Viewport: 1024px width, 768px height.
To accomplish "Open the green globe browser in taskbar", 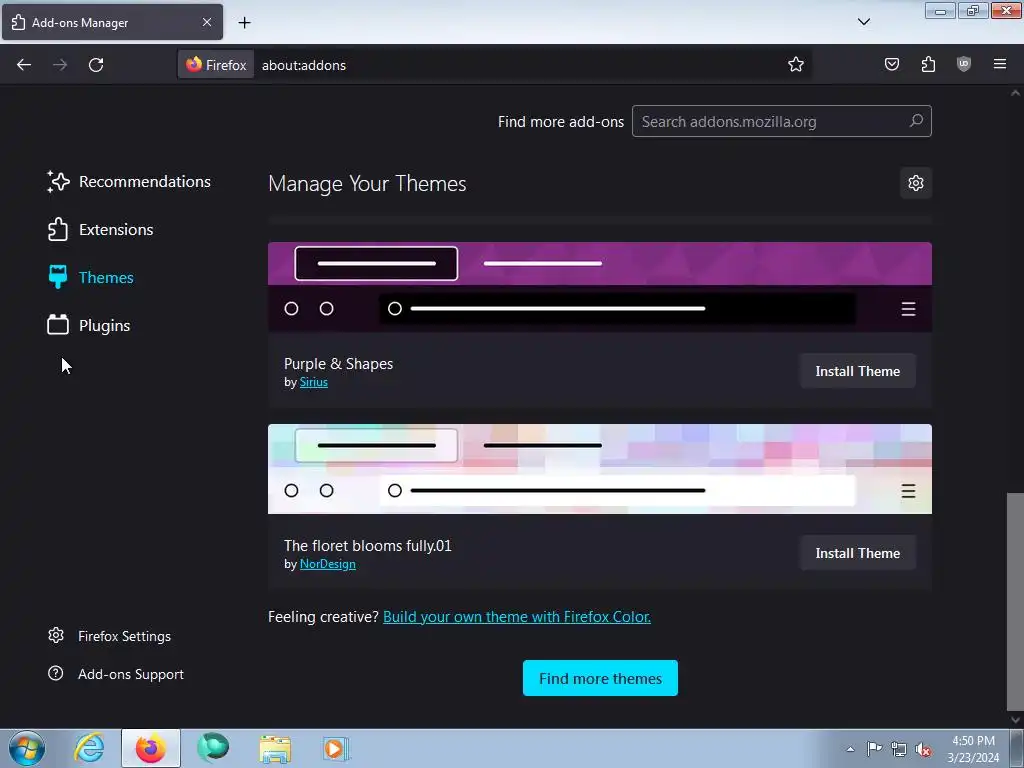I will (213, 748).
